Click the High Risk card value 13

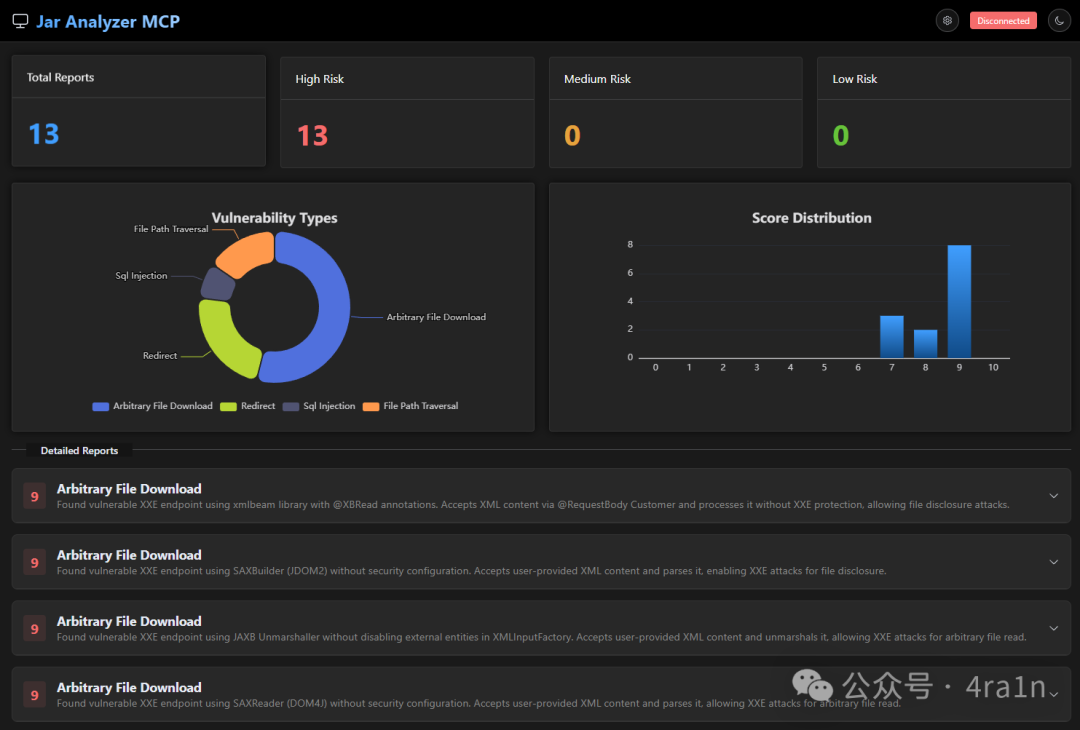click(312, 136)
